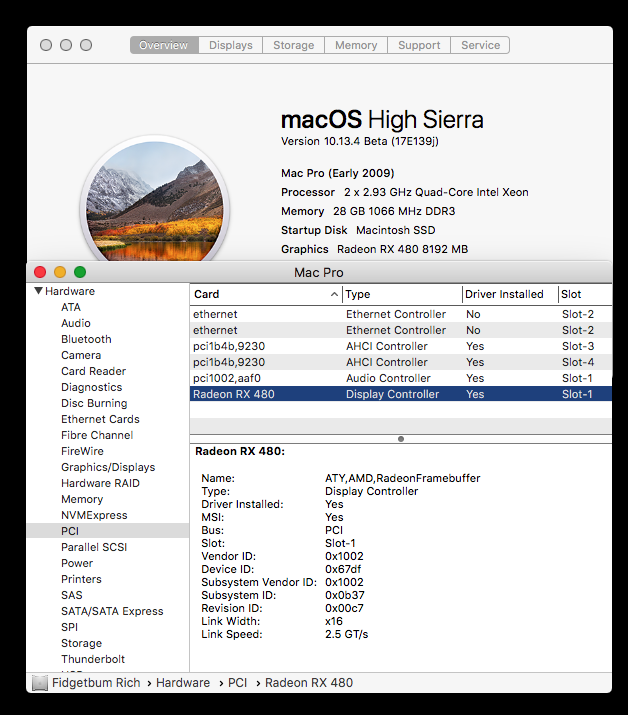The width and height of the screenshot is (628, 715).
Task: Select PCI in the sidebar
Action: 108,531
